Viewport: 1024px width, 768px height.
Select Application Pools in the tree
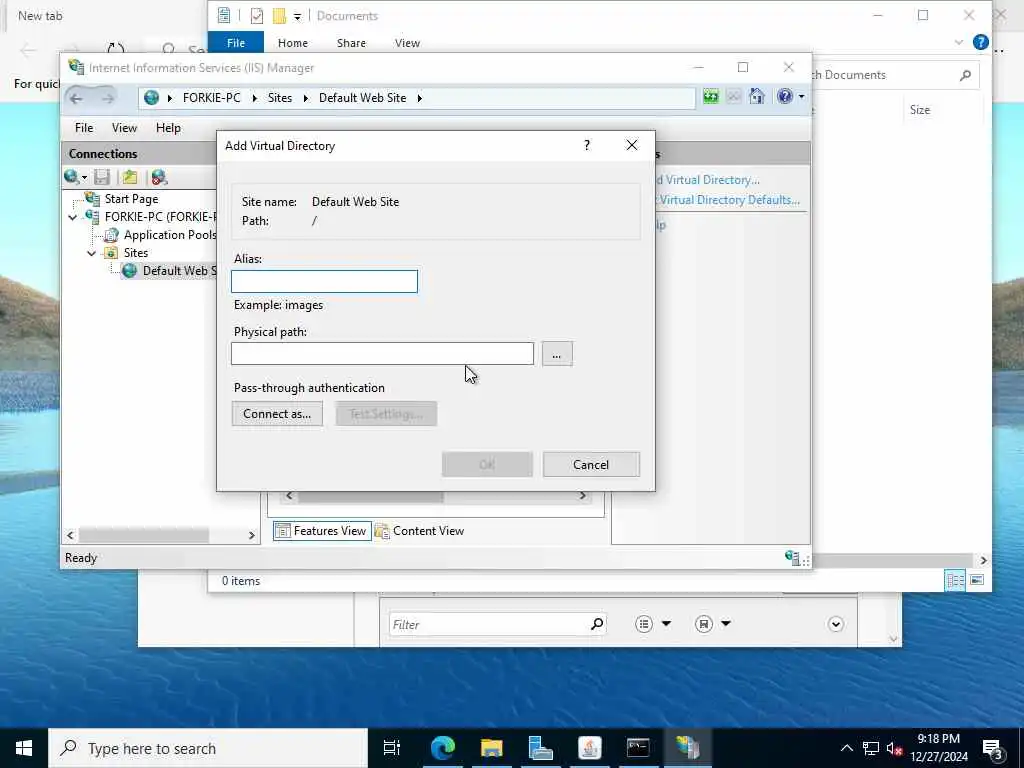170,235
